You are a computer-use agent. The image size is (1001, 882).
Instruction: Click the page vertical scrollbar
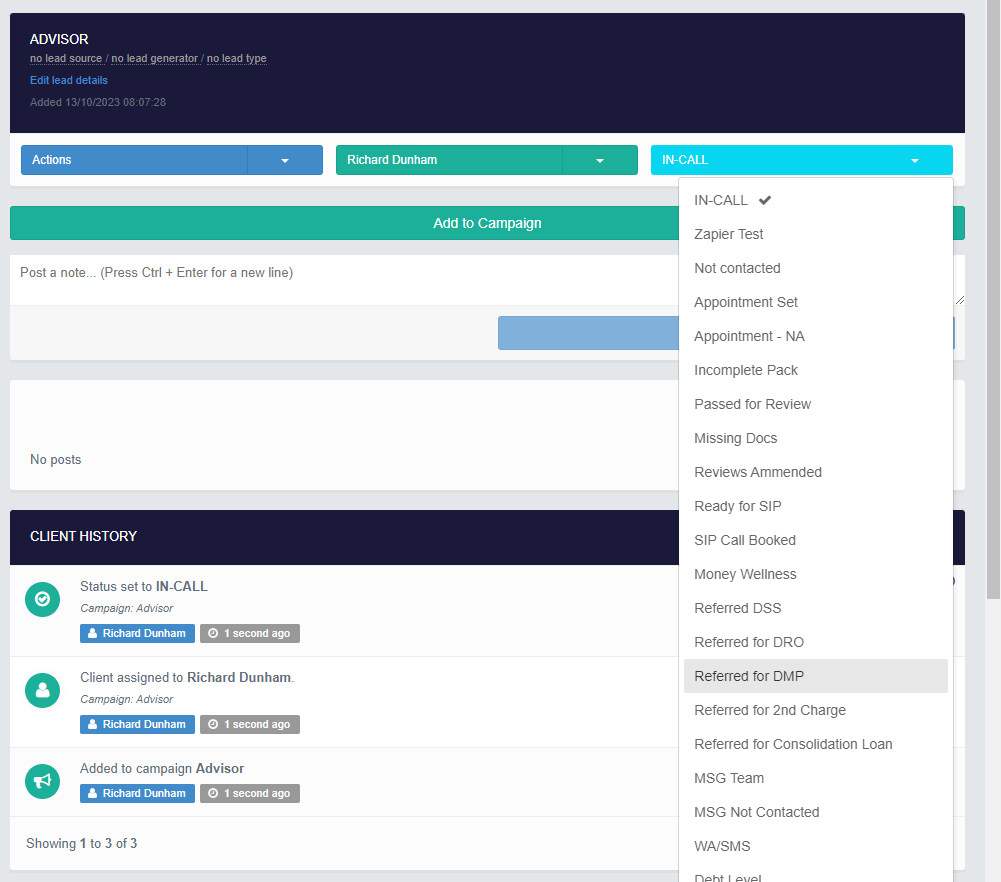coord(993,300)
